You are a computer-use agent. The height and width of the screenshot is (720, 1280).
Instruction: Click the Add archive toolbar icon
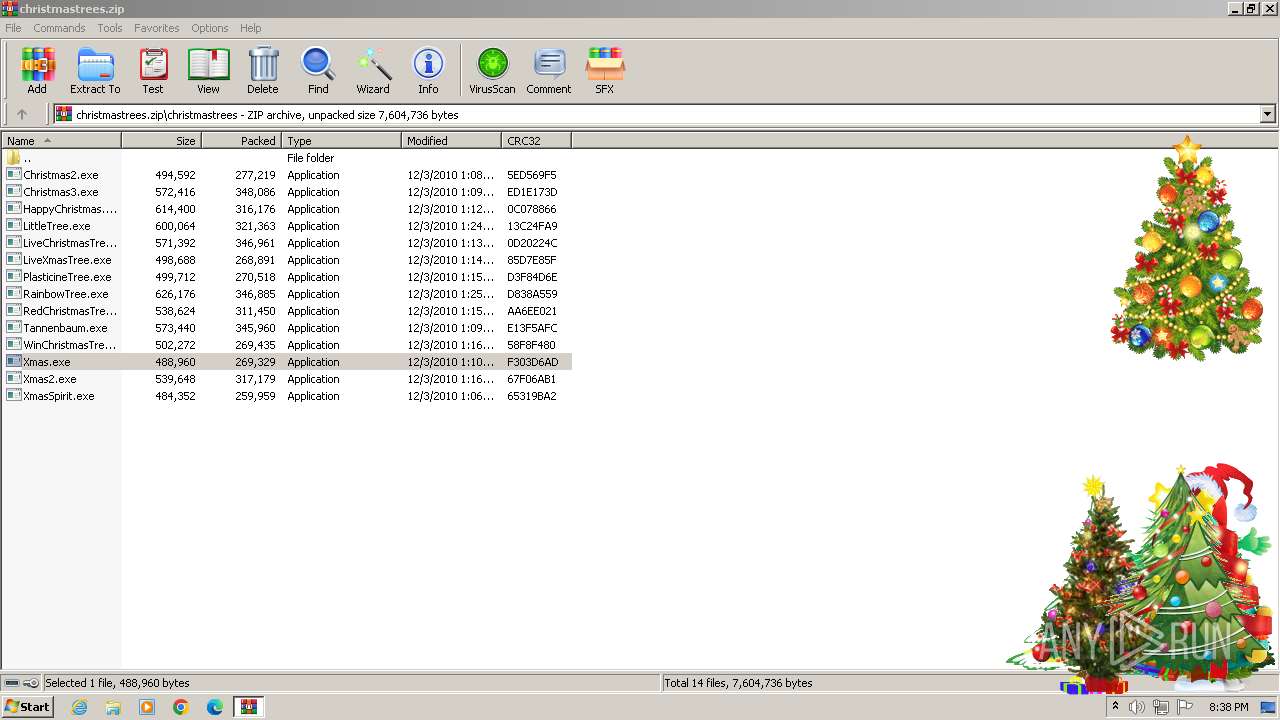(37, 70)
